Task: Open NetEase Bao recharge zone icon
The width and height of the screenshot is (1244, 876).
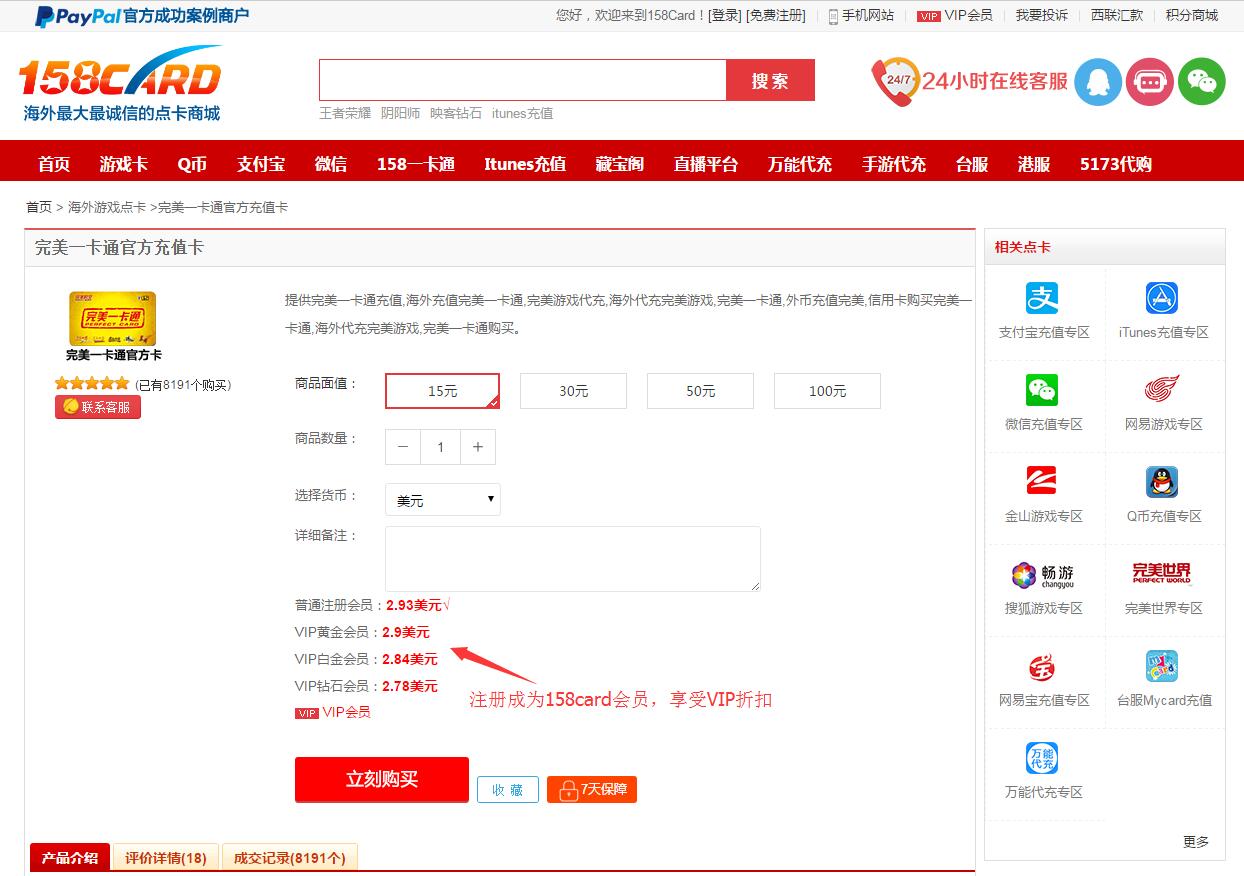Action: (x=1042, y=666)
